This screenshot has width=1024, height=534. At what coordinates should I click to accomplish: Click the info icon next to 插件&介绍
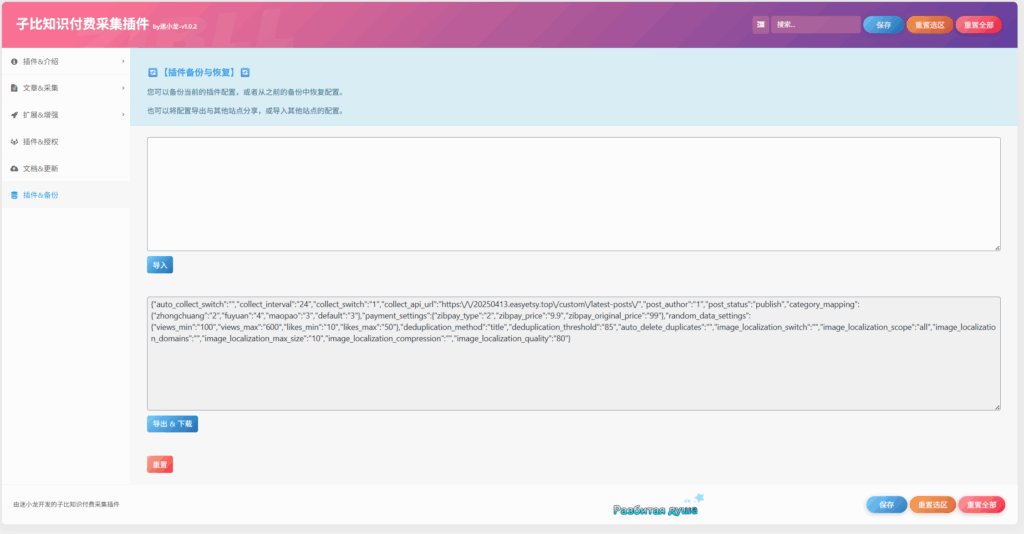pos(14,61)
